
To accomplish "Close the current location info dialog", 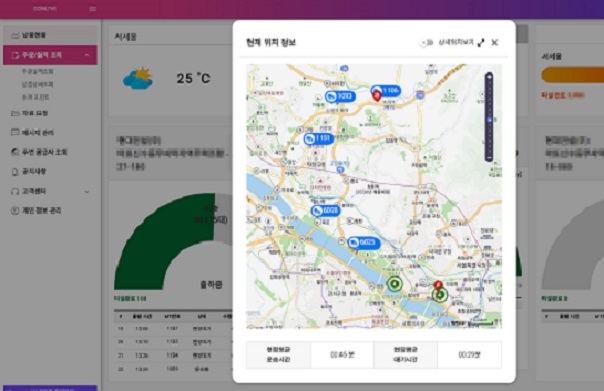I will [495, 42].
